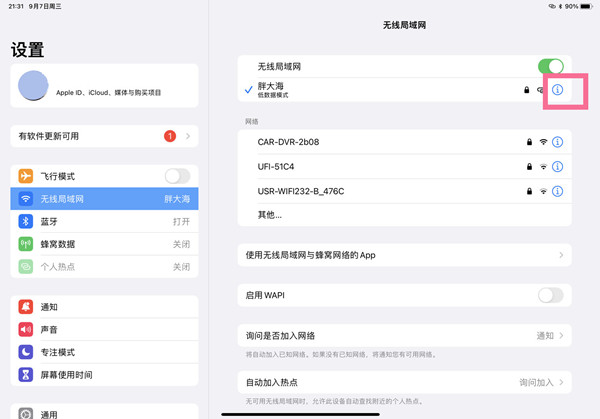Enable Airplane mode toggle
This screenshot has width=600, height=419.
click(x=177, y=176)
